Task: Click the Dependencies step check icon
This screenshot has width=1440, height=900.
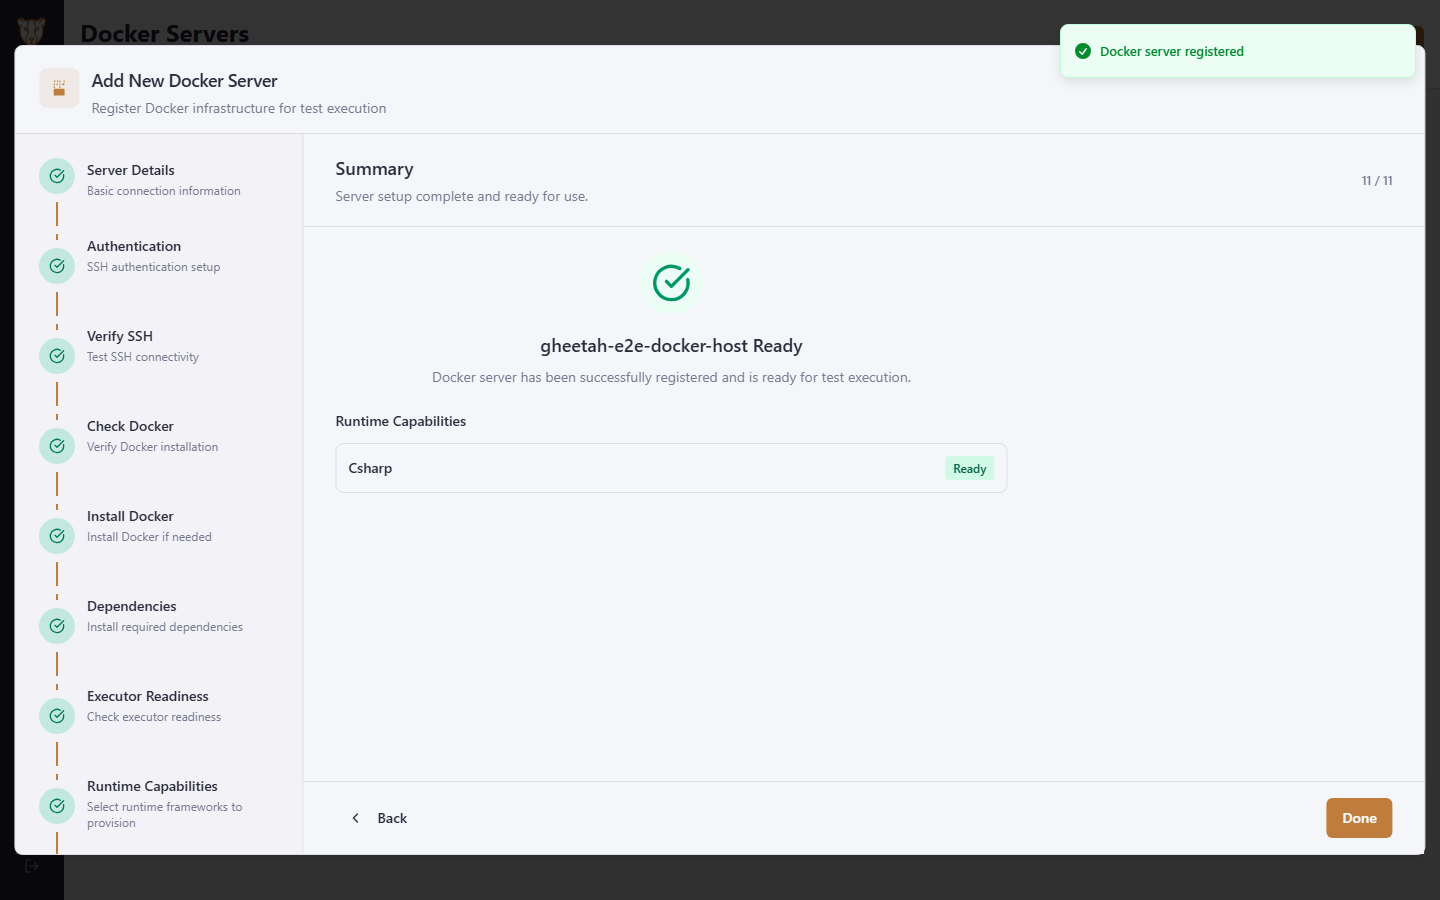Action: click(x=57, y=626)
